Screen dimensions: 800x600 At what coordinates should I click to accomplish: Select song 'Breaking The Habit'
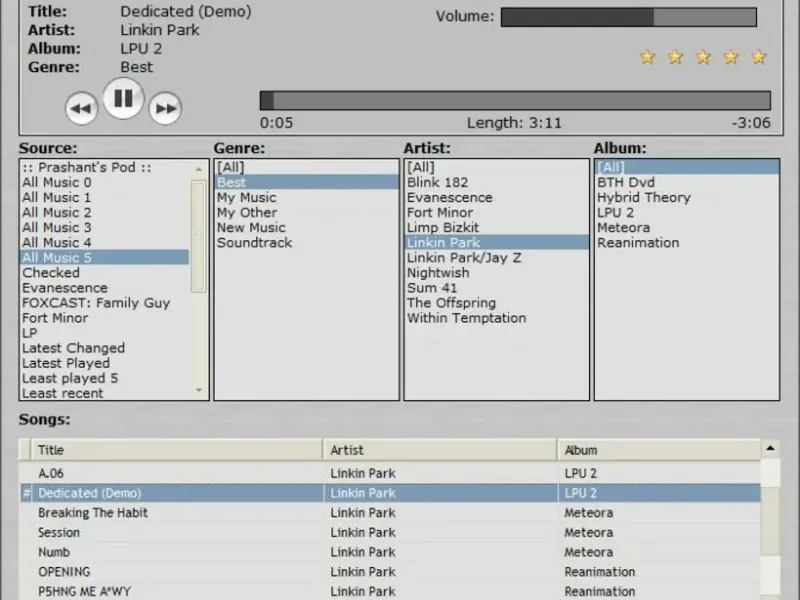pos(390,513)
